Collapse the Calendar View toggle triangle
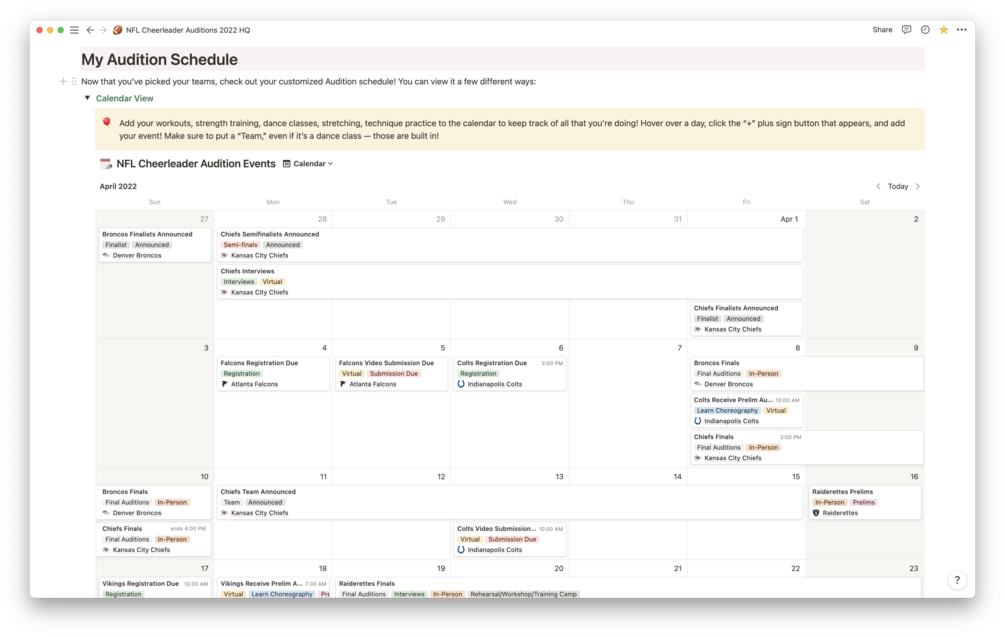This screenshot has height=637, width=1005. 87,98
